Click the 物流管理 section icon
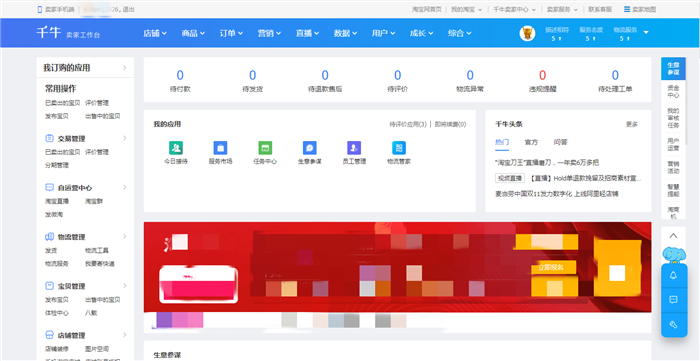The image size is (700, 361). (x=50, y=237)
